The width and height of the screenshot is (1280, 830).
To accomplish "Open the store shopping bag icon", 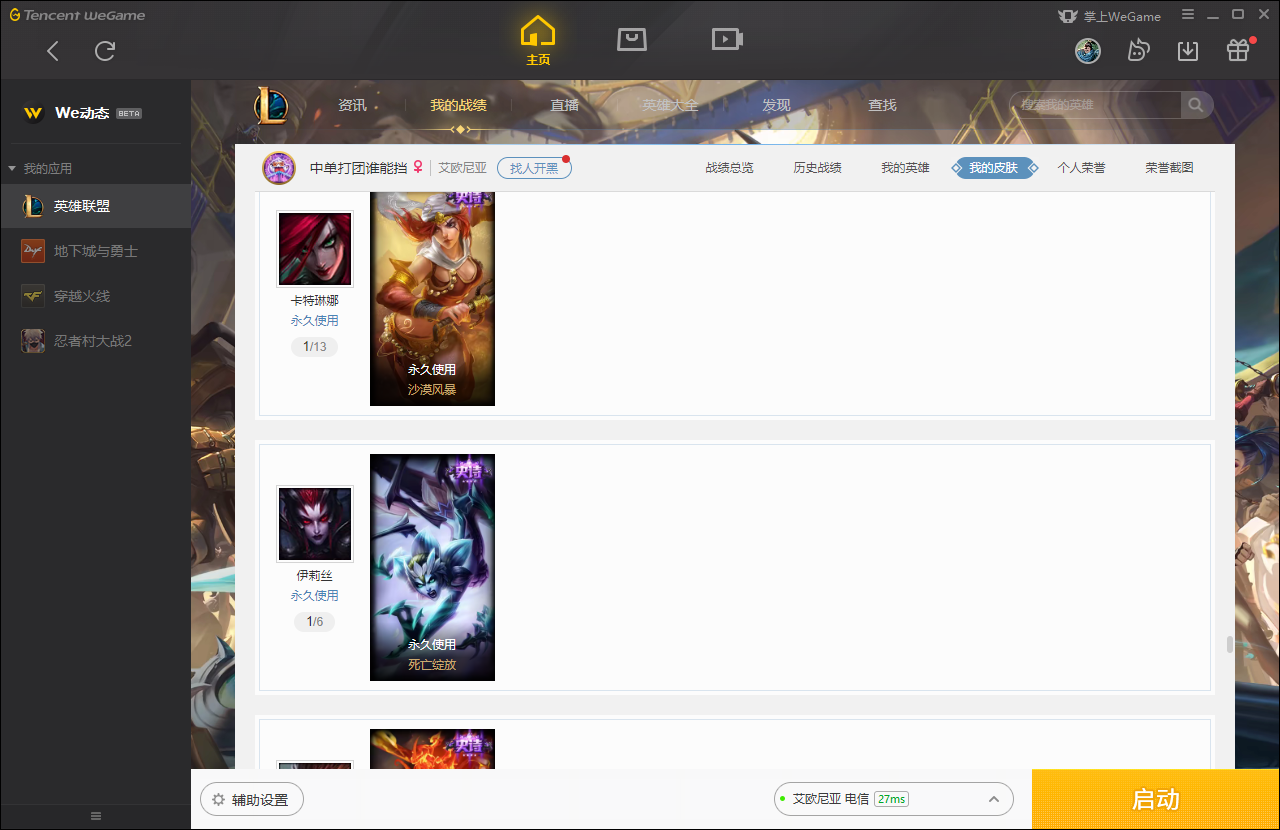I will [x=632, y=39].
